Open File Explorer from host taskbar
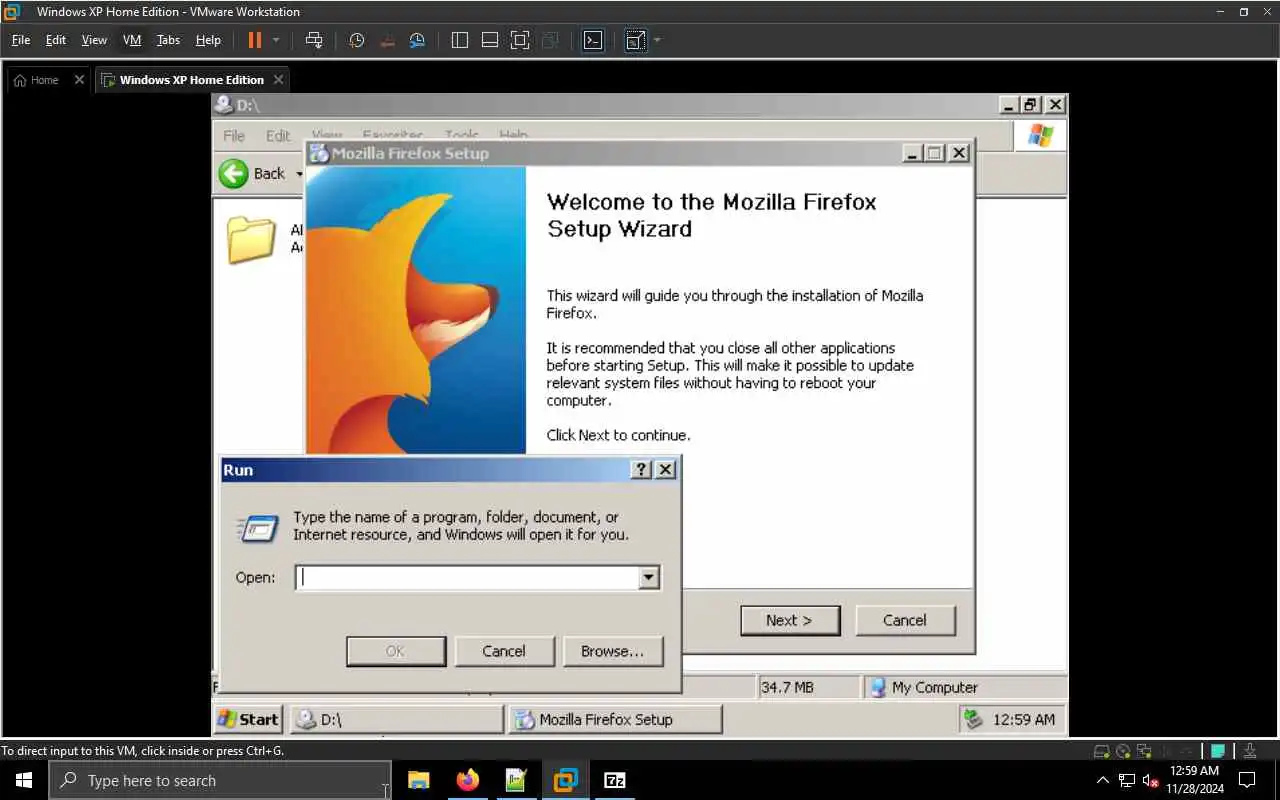 point(419,780)
